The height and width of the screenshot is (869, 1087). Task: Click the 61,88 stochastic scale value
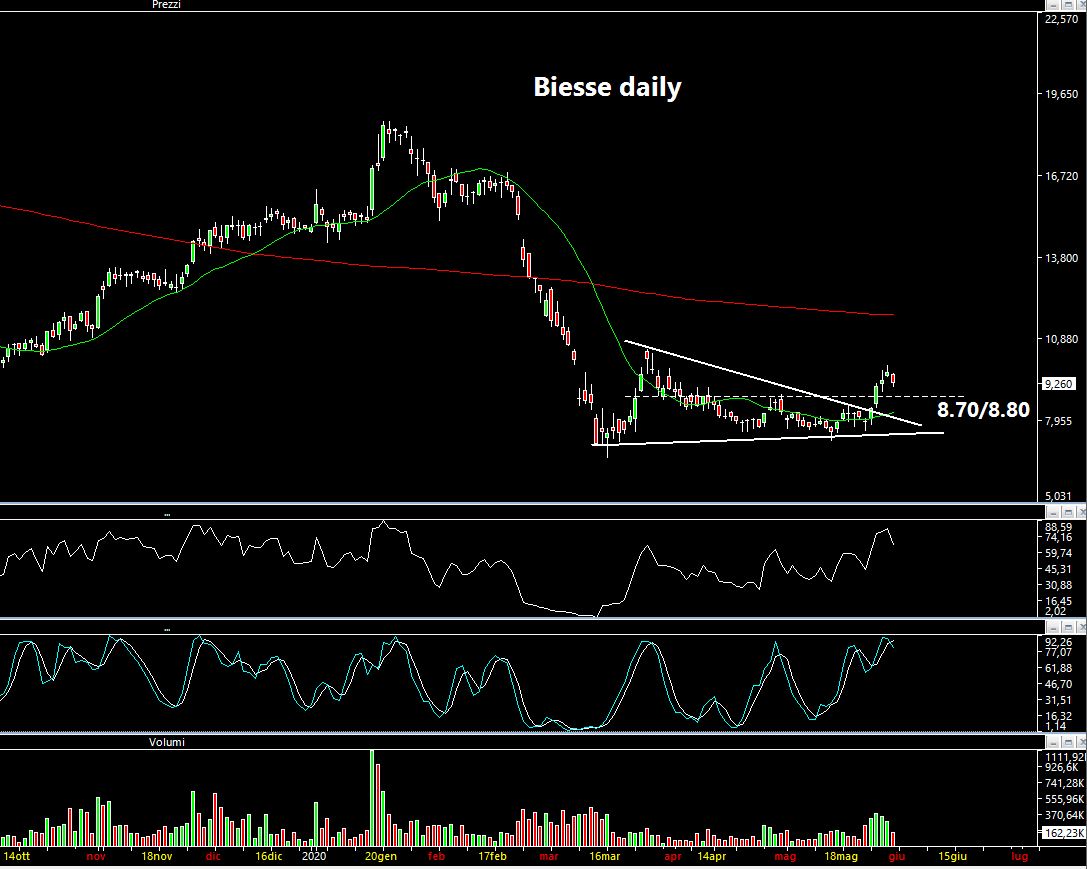coord(1059,668)
